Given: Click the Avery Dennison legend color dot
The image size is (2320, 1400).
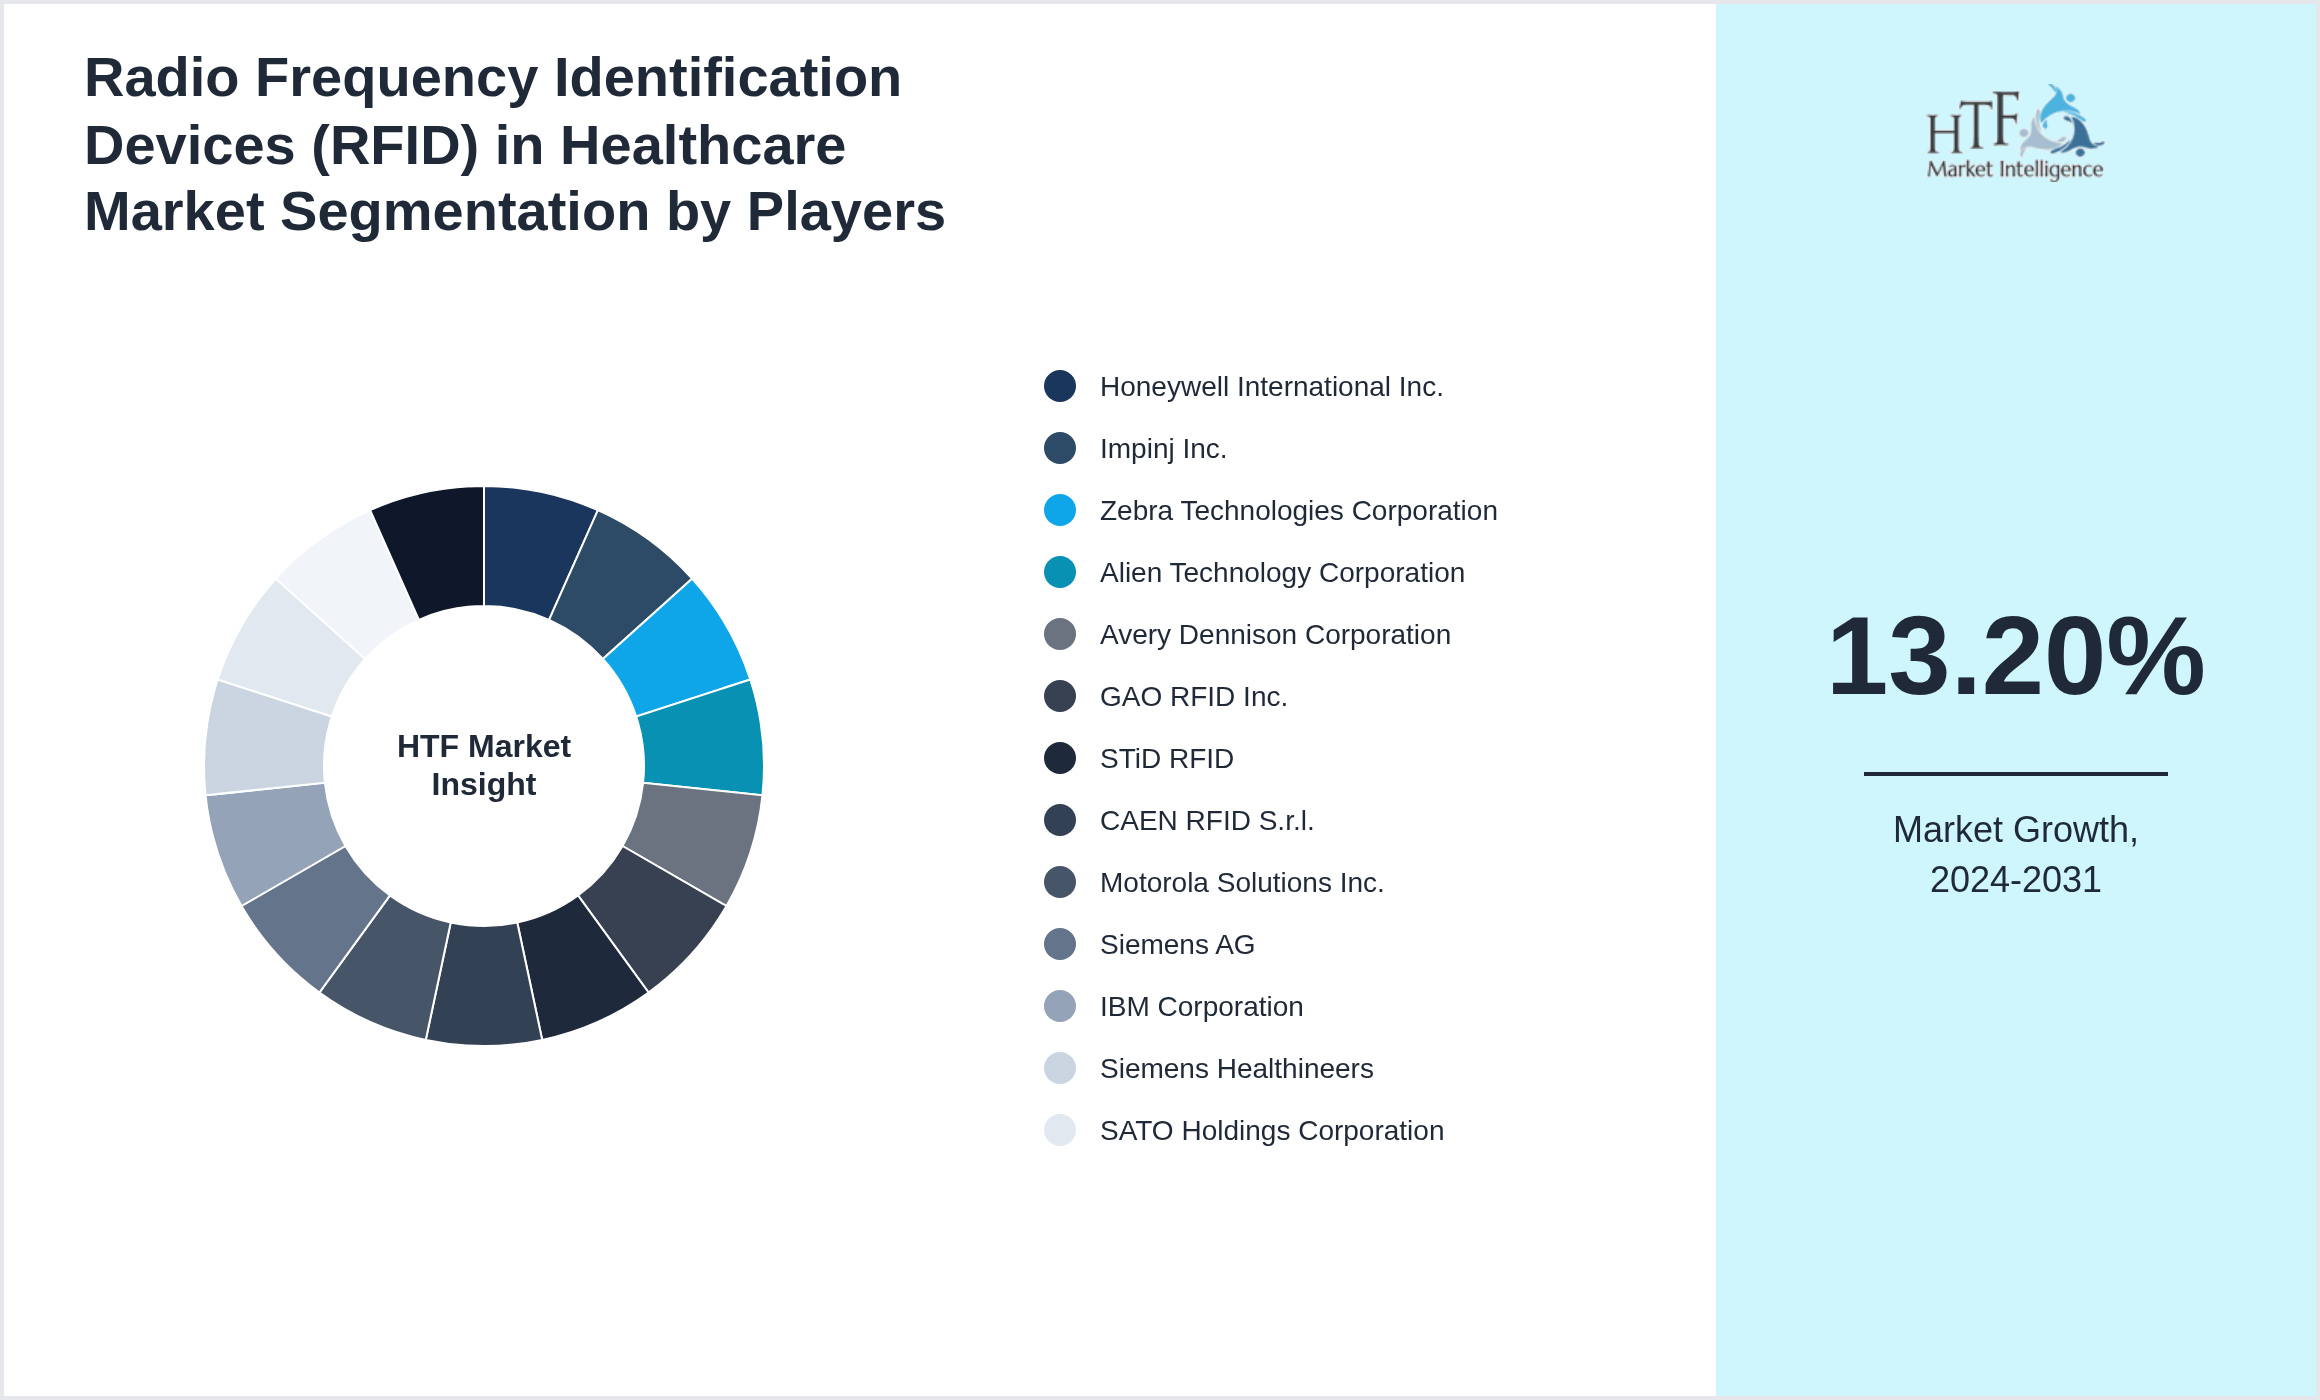Looking at the screenshot, I should click(x=1060, y=634).
